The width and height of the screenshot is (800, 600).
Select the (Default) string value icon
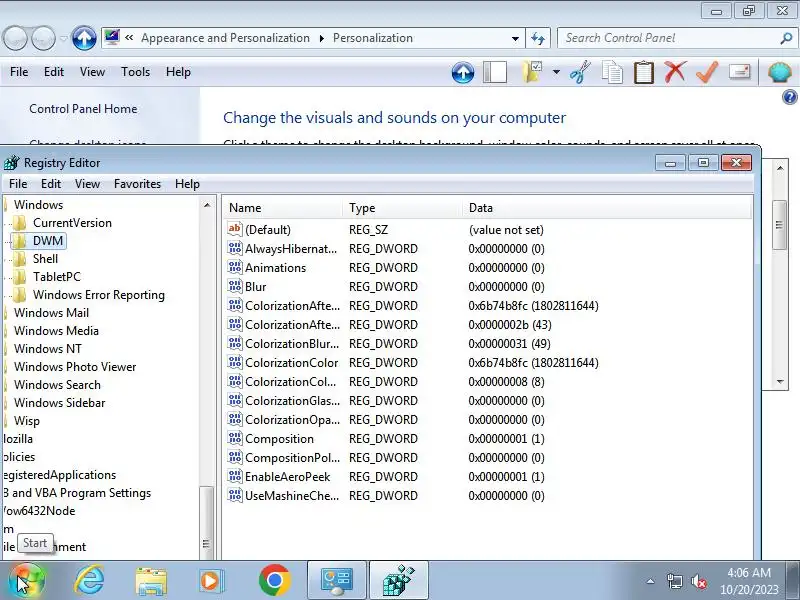pyautogui.click(x=235, y=229)
